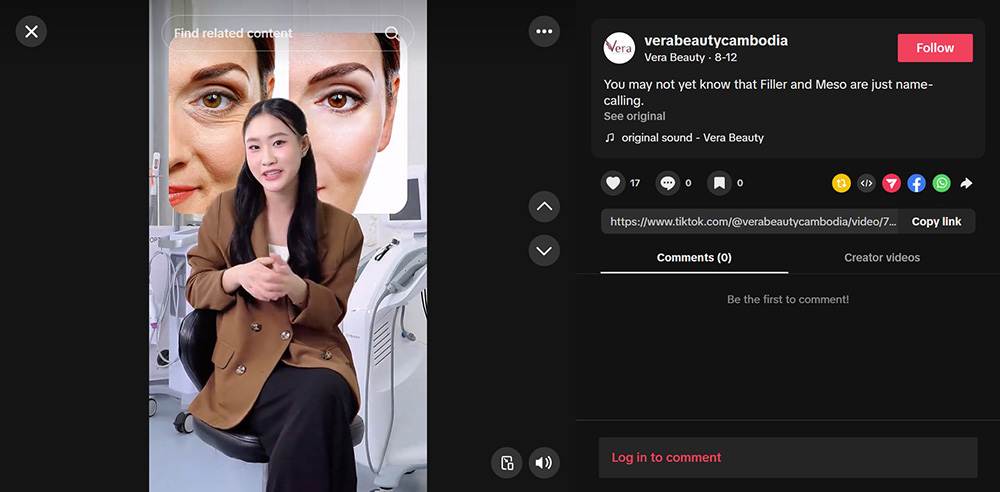The height and width of the screenshot is (492, 1000).
Task: Click the red send to friends icon
Action: click(x=891, y=183)
